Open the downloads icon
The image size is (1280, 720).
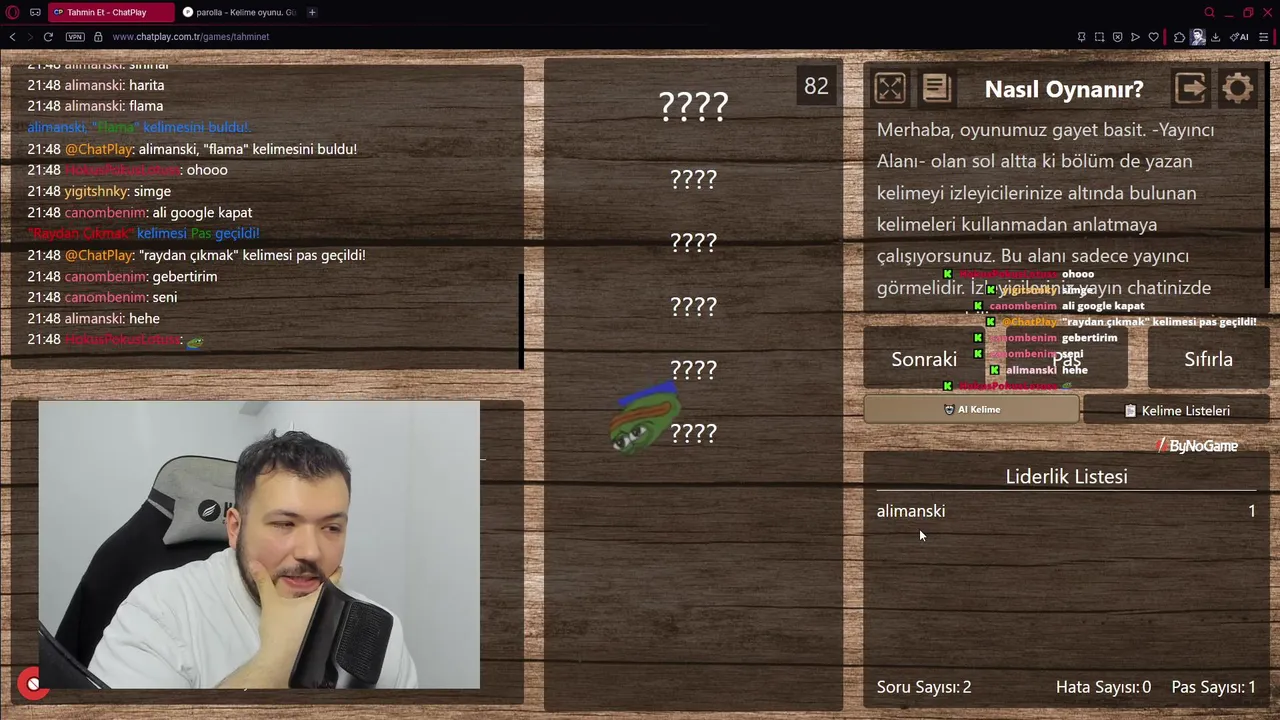(1215, 37)
